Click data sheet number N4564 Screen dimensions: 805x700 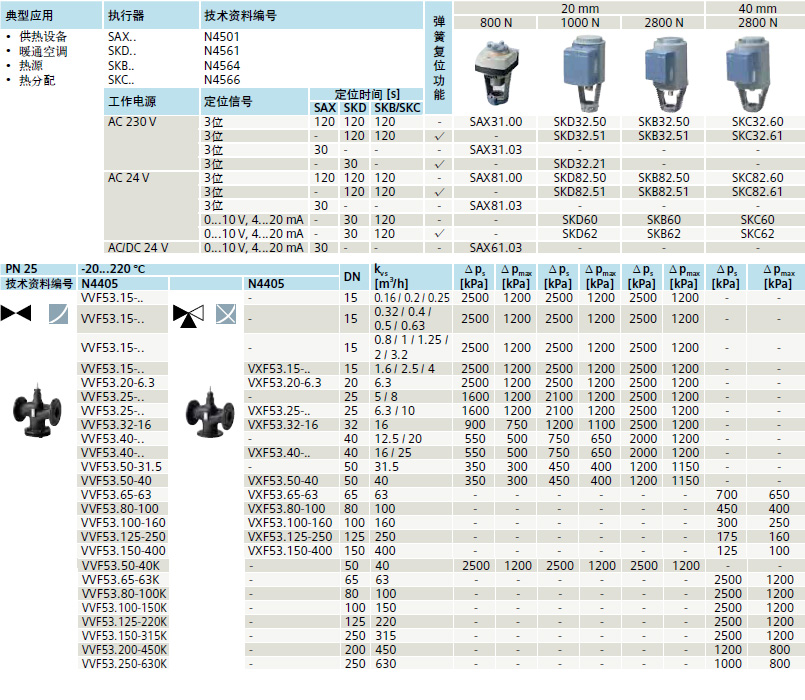(222, 66)
